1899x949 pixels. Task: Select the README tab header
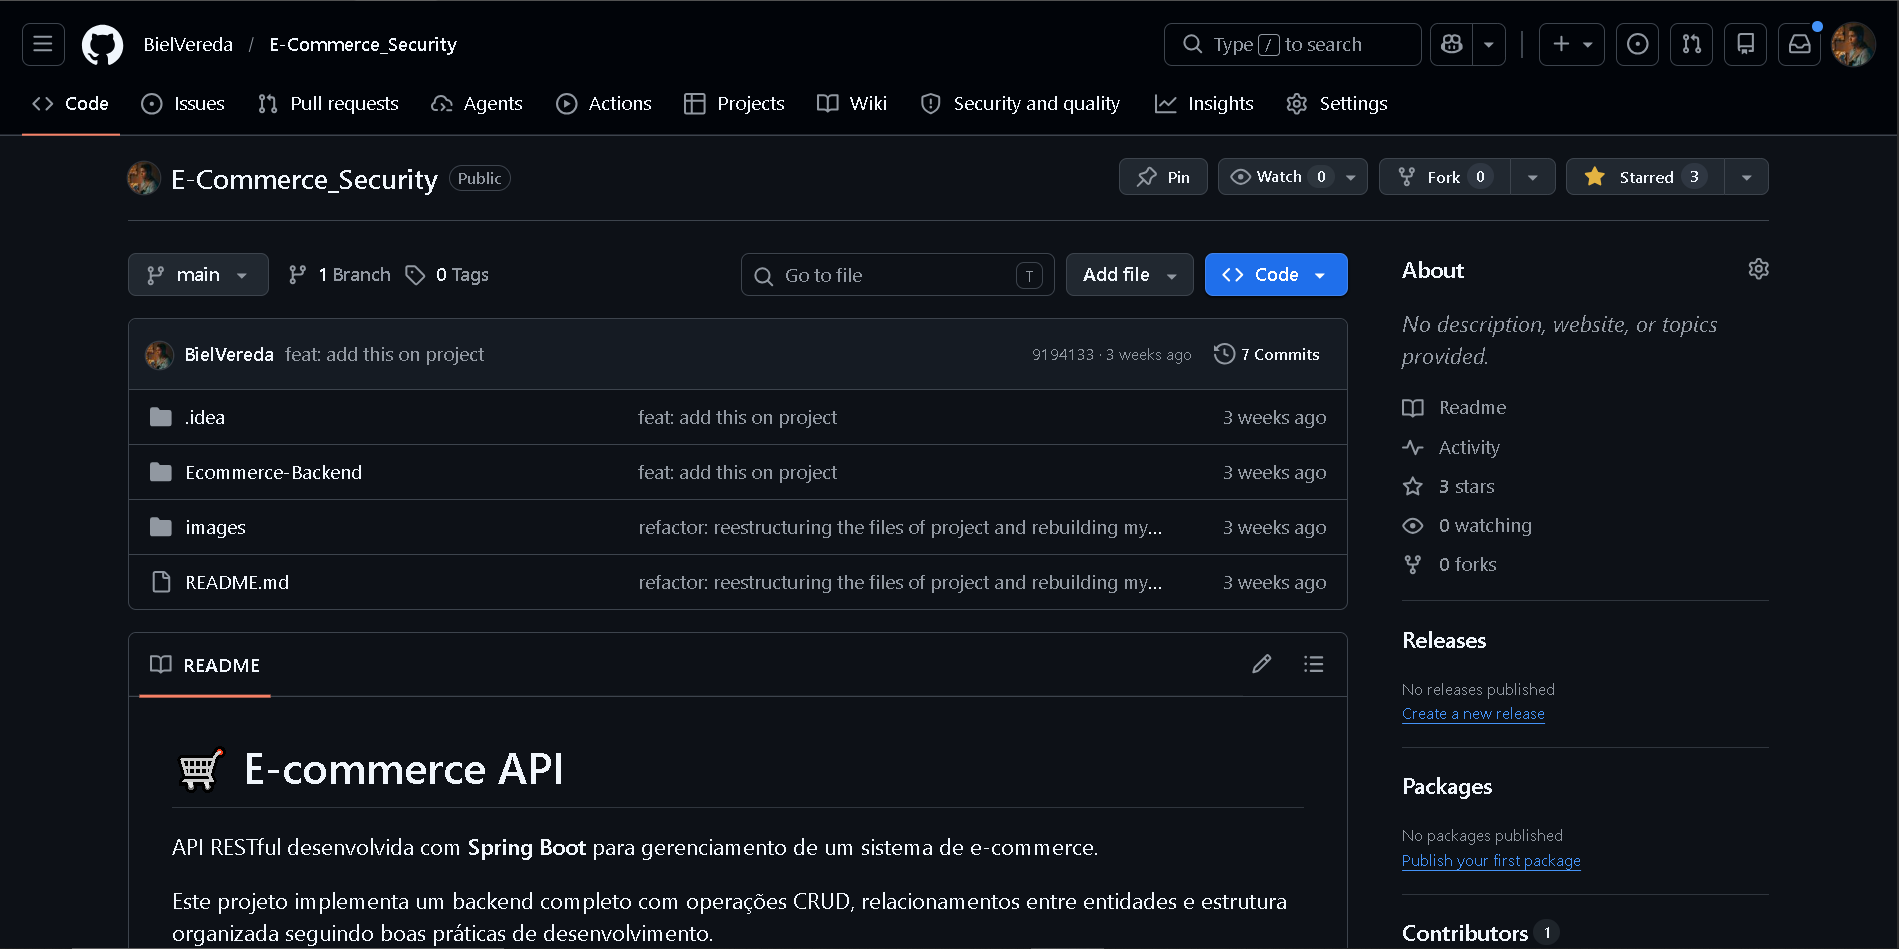pyautogui.click(x=205, y=665)
